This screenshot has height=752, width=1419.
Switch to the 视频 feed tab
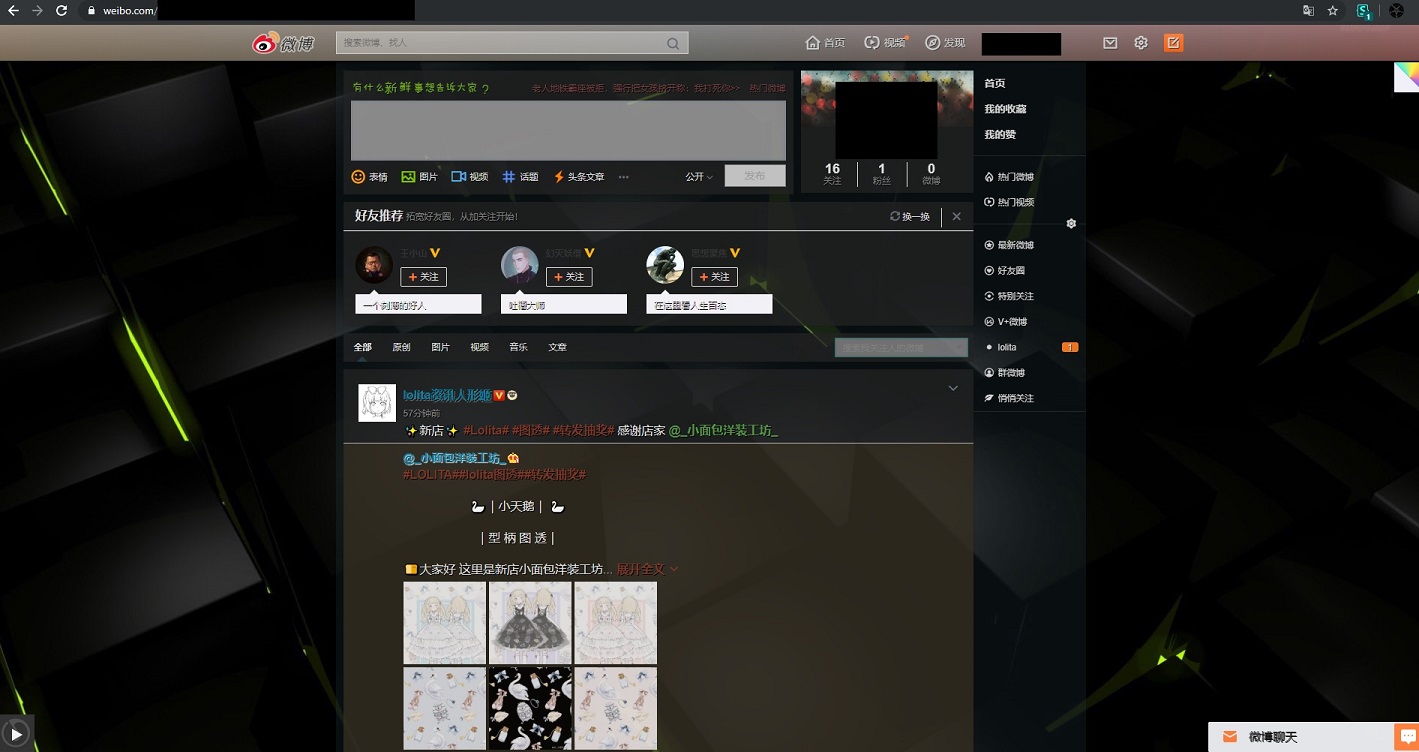(x=479, y=347)
